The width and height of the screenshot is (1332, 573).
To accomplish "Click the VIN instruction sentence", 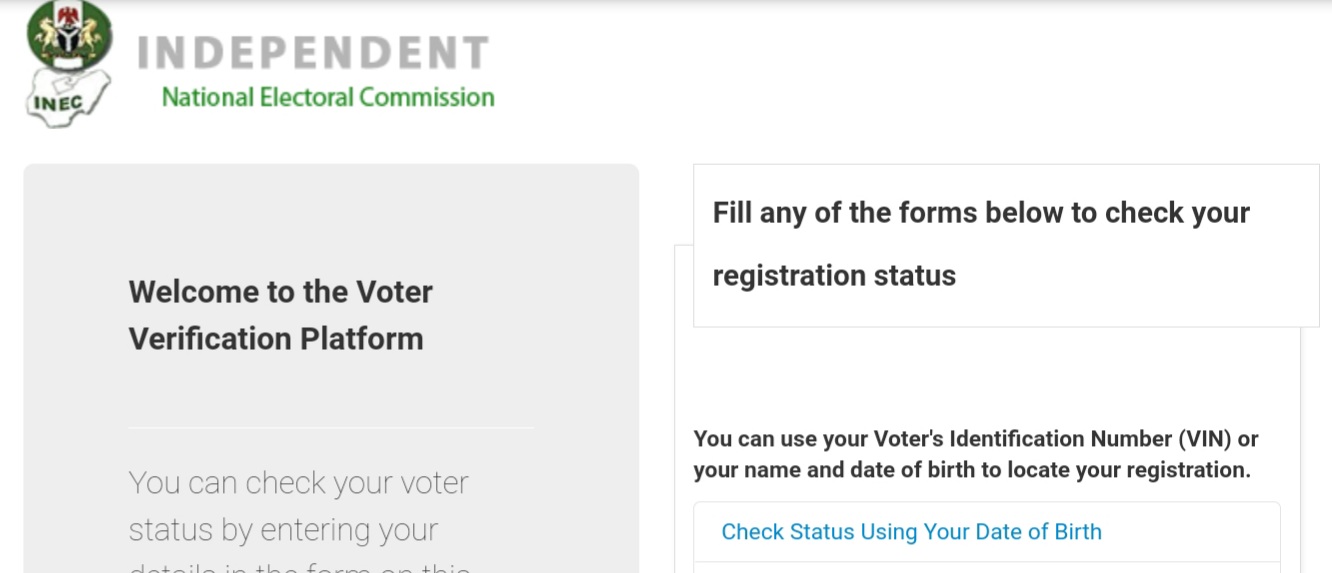I will (976, 454).
